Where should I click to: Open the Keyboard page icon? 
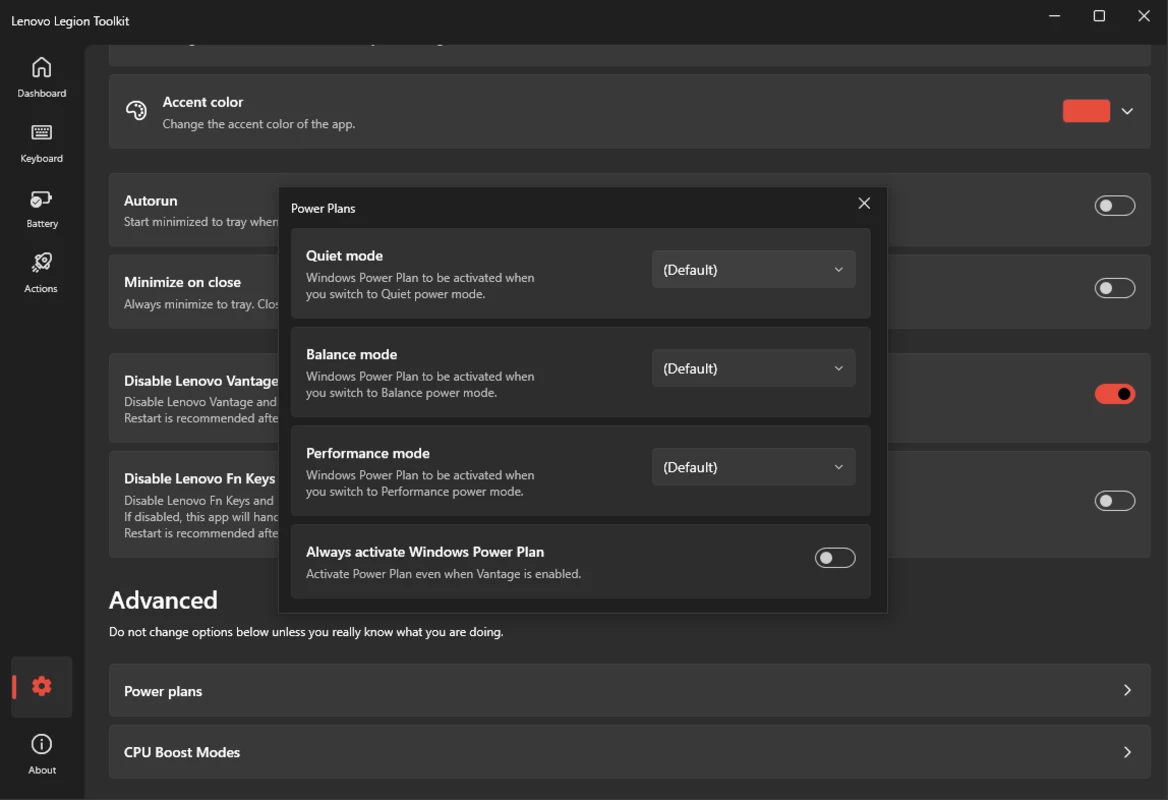[x=42, y=133]
